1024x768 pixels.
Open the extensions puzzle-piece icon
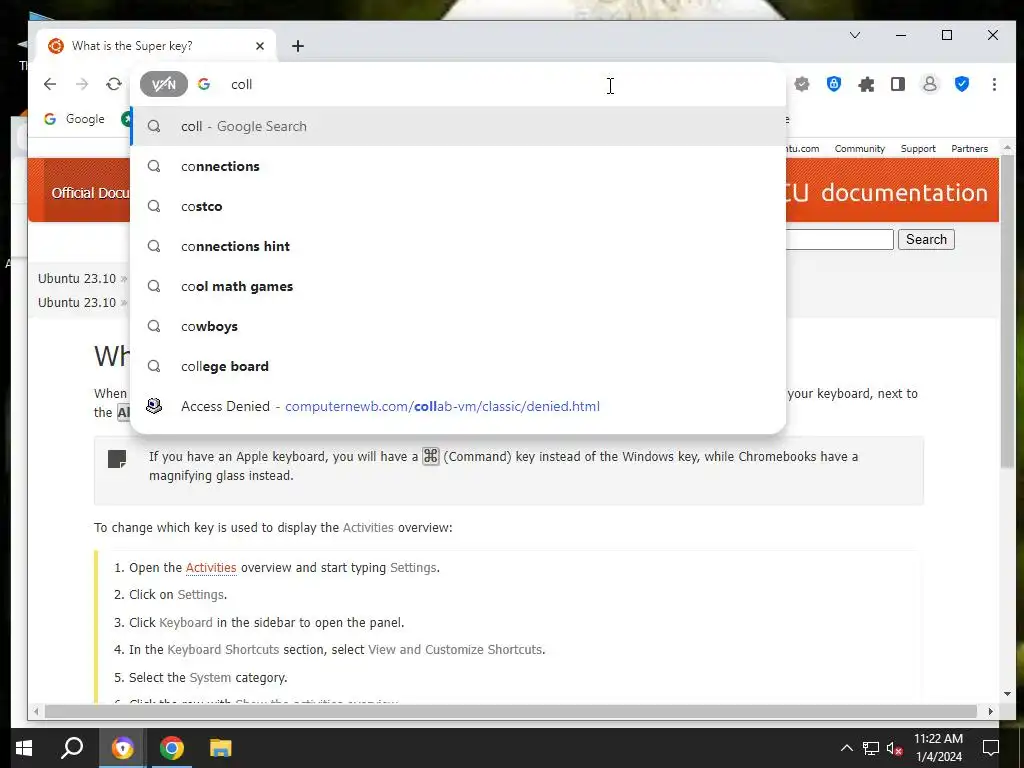coord(866,84)
